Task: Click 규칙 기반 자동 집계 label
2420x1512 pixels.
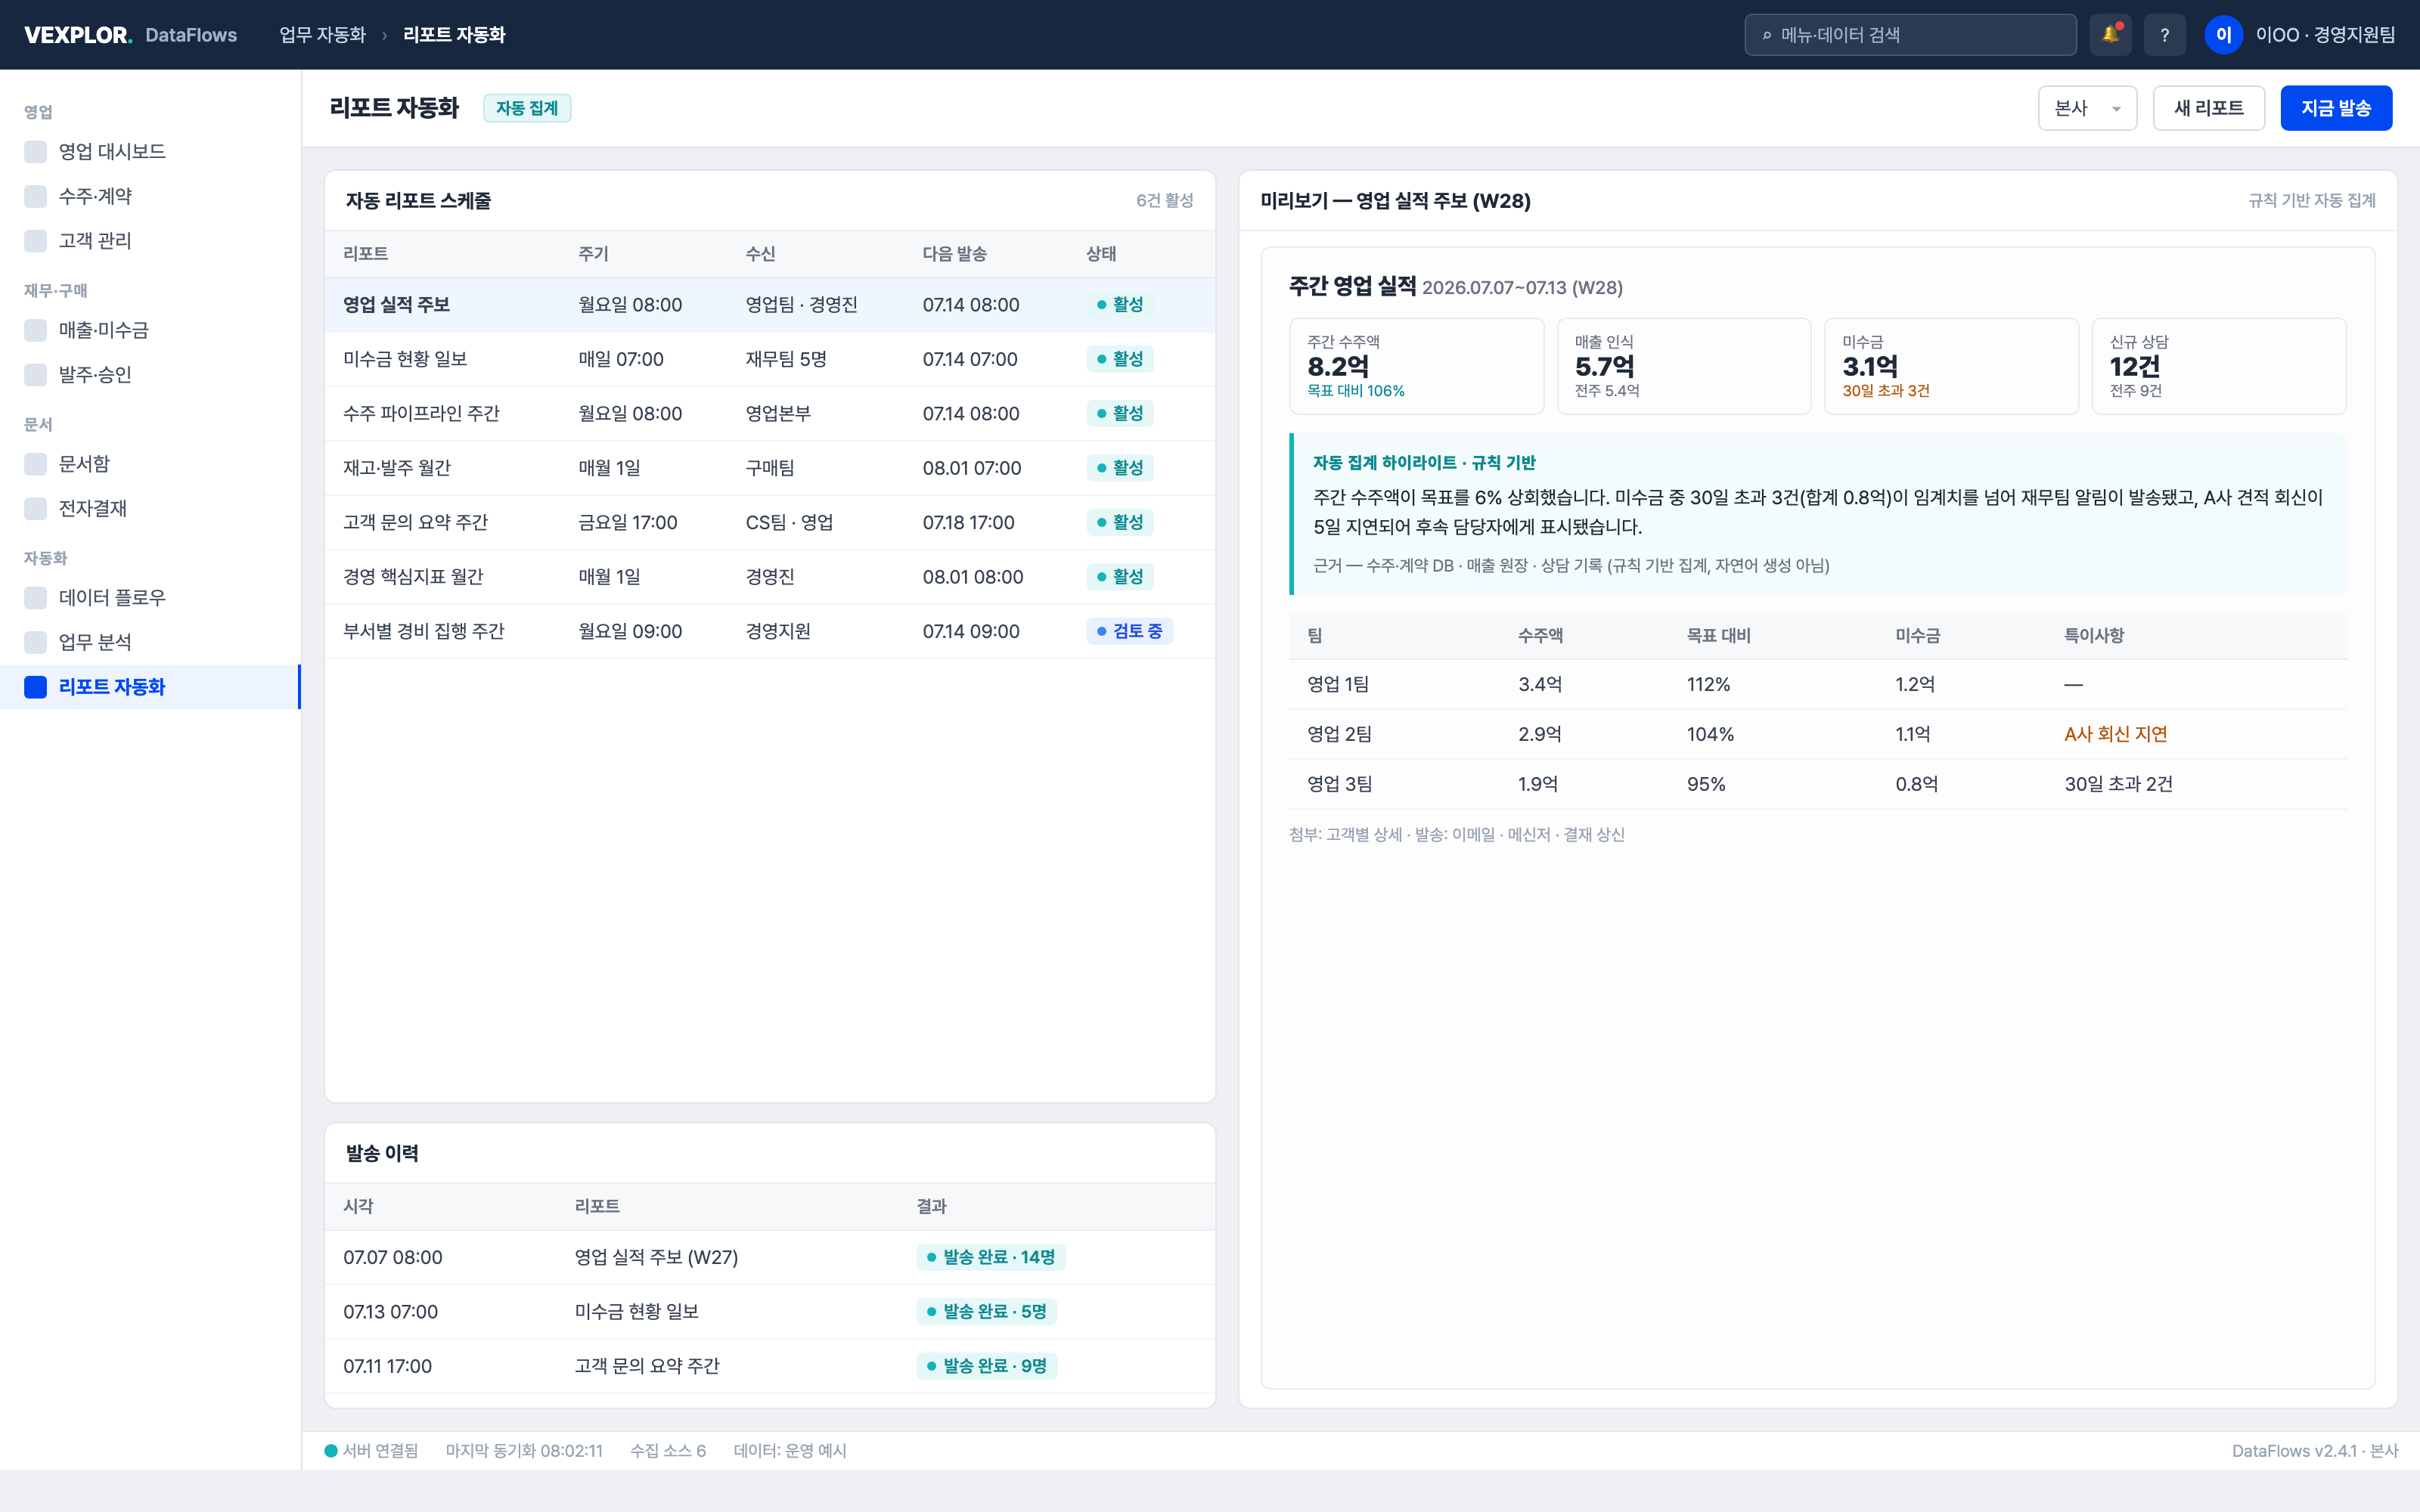Action: [2312, 201]
